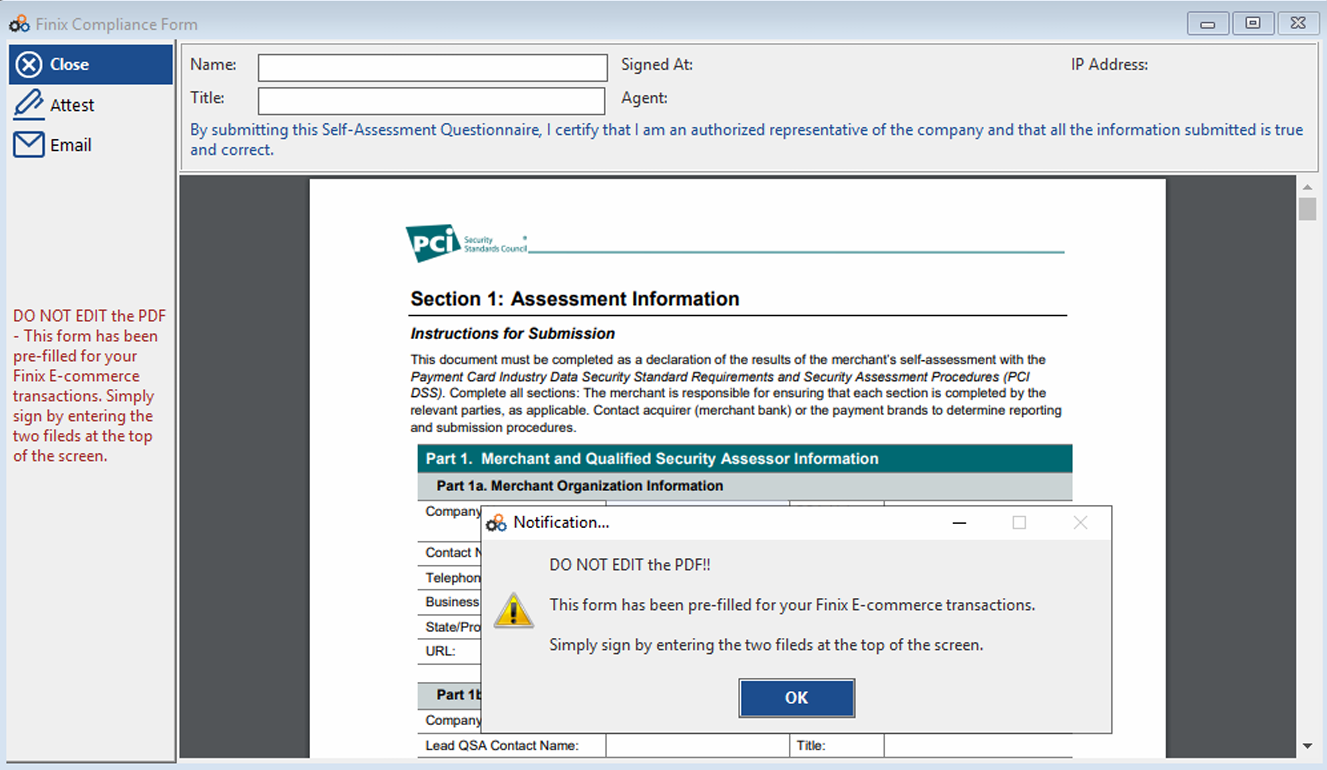Focus the Title input field

(432, 101)
